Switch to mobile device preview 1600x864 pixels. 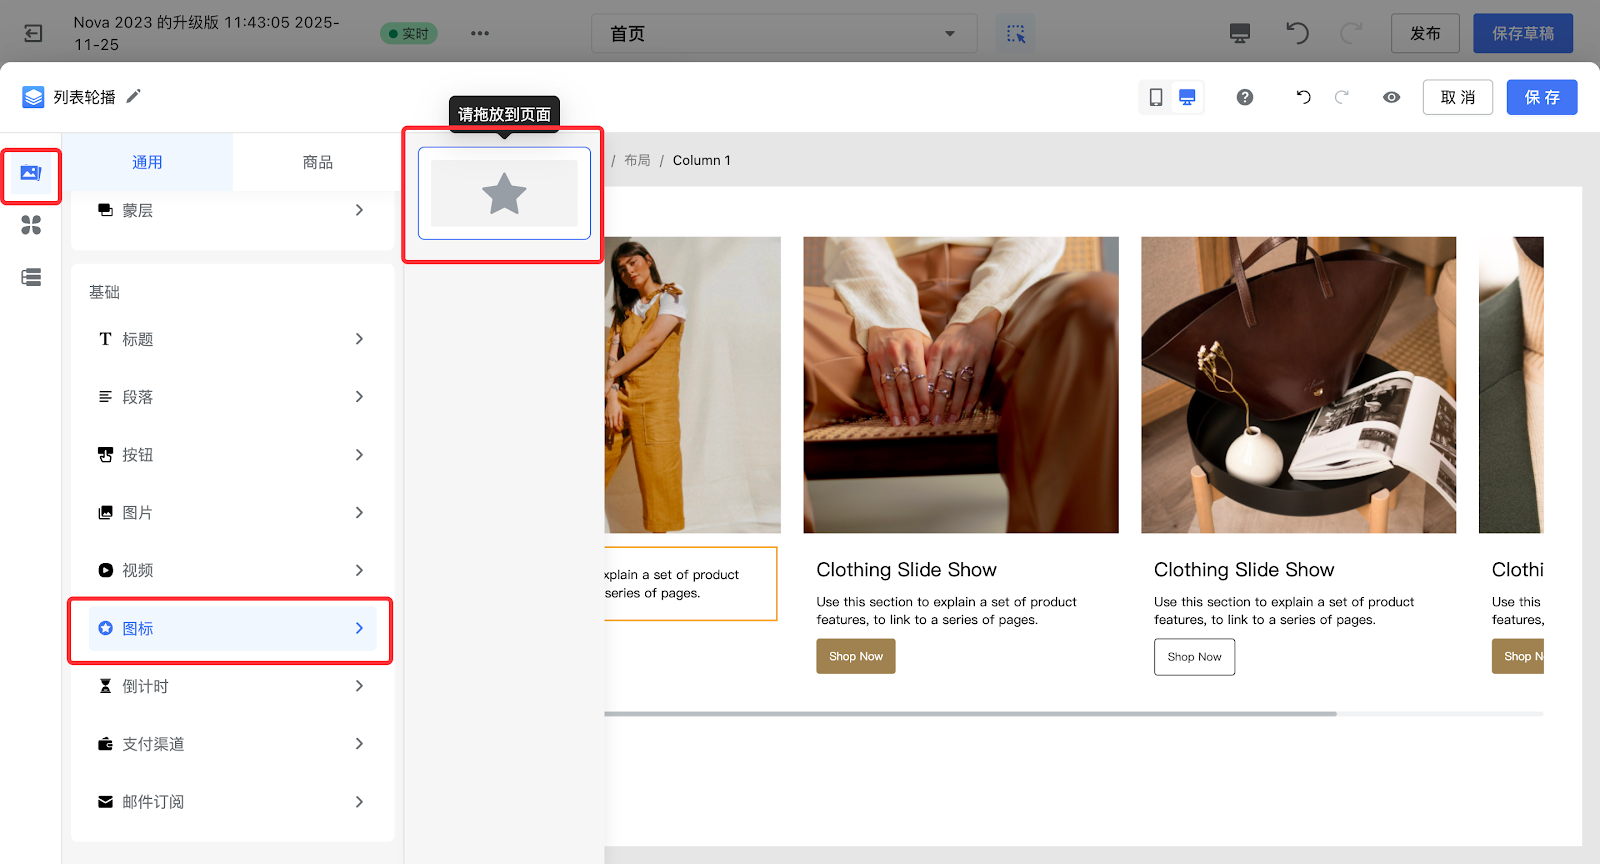[1156, 97]
